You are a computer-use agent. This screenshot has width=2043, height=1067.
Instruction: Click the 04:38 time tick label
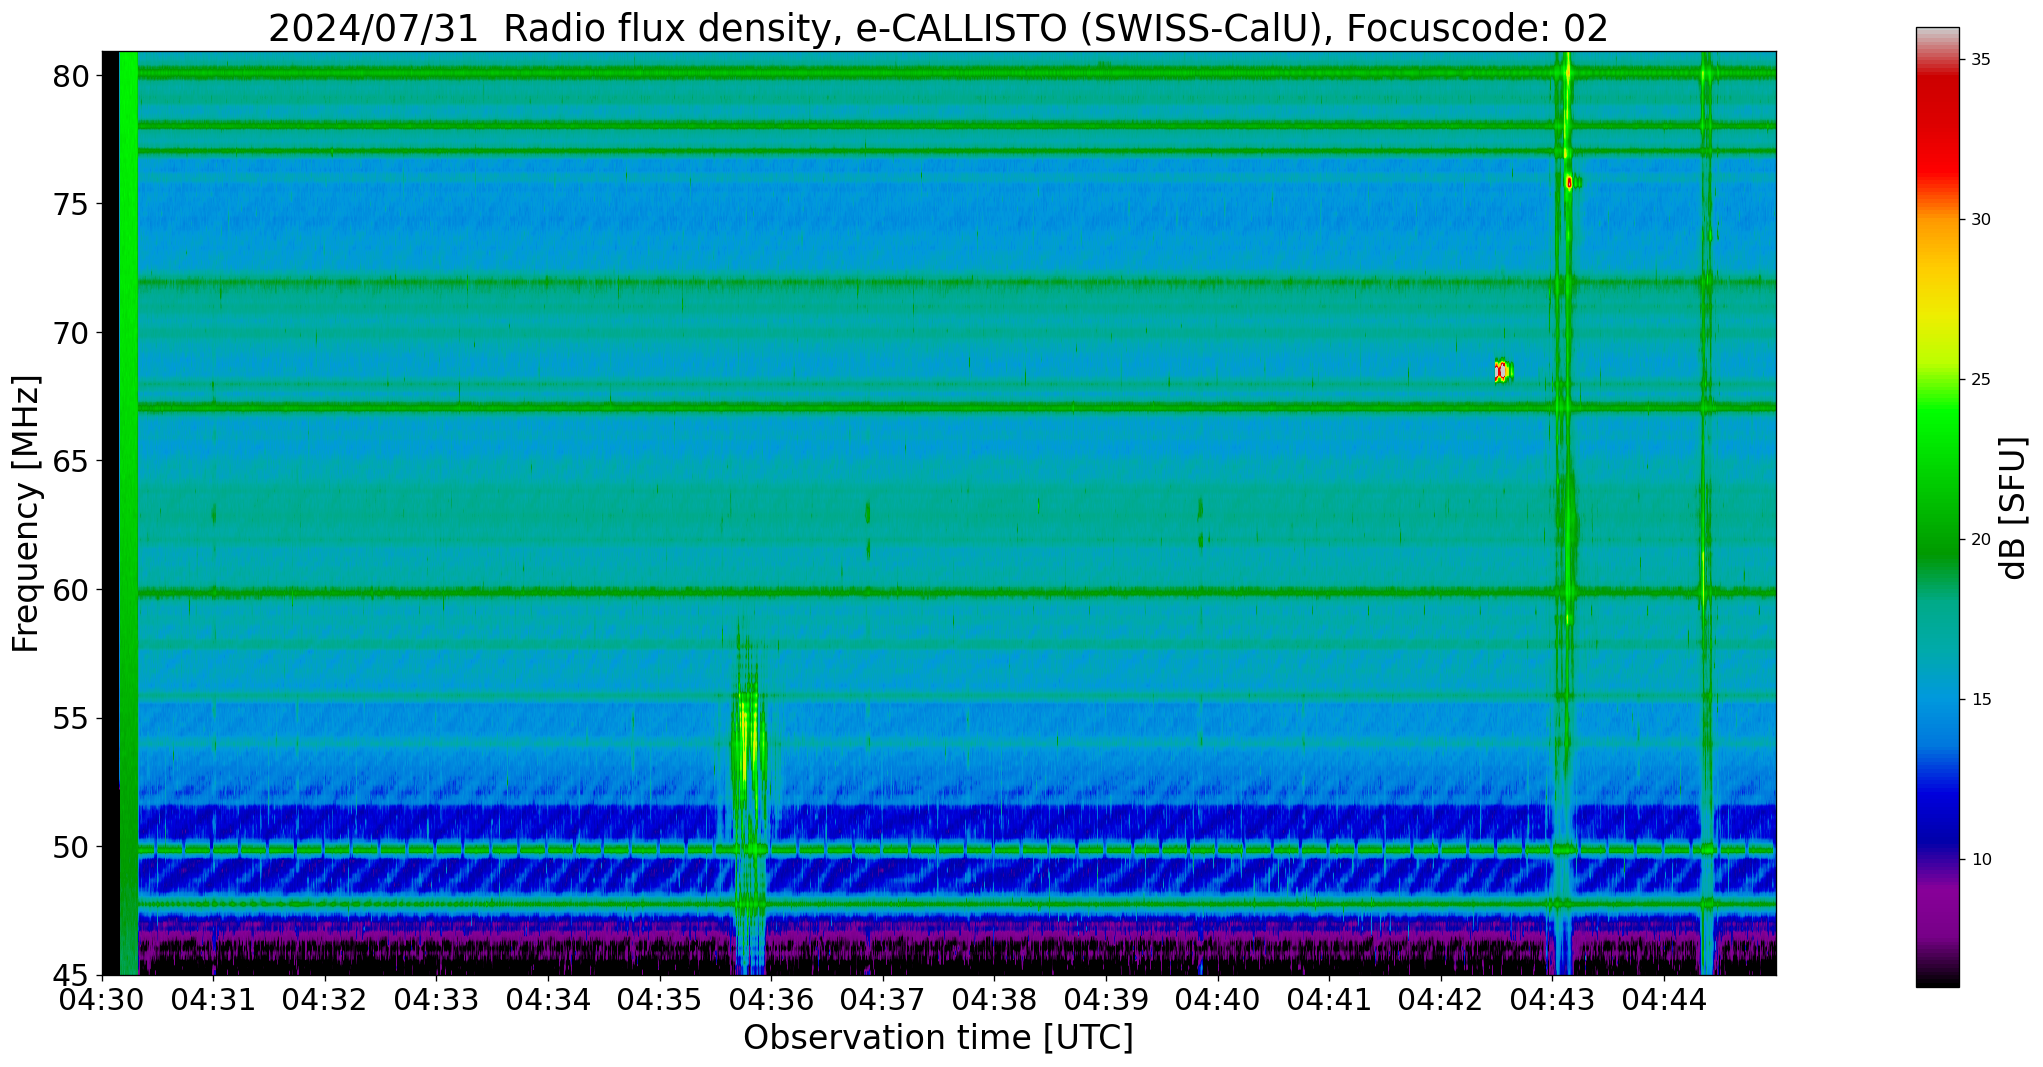click(994, 1000)
